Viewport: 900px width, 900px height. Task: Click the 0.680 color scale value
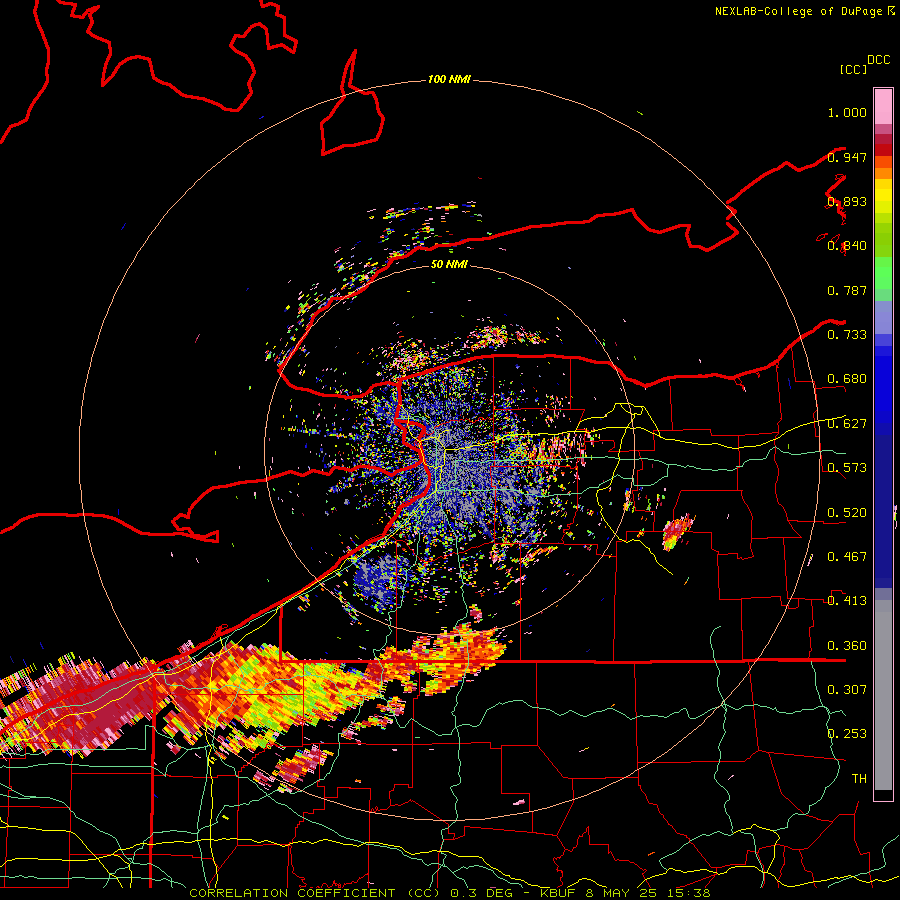tap(847, 379)
